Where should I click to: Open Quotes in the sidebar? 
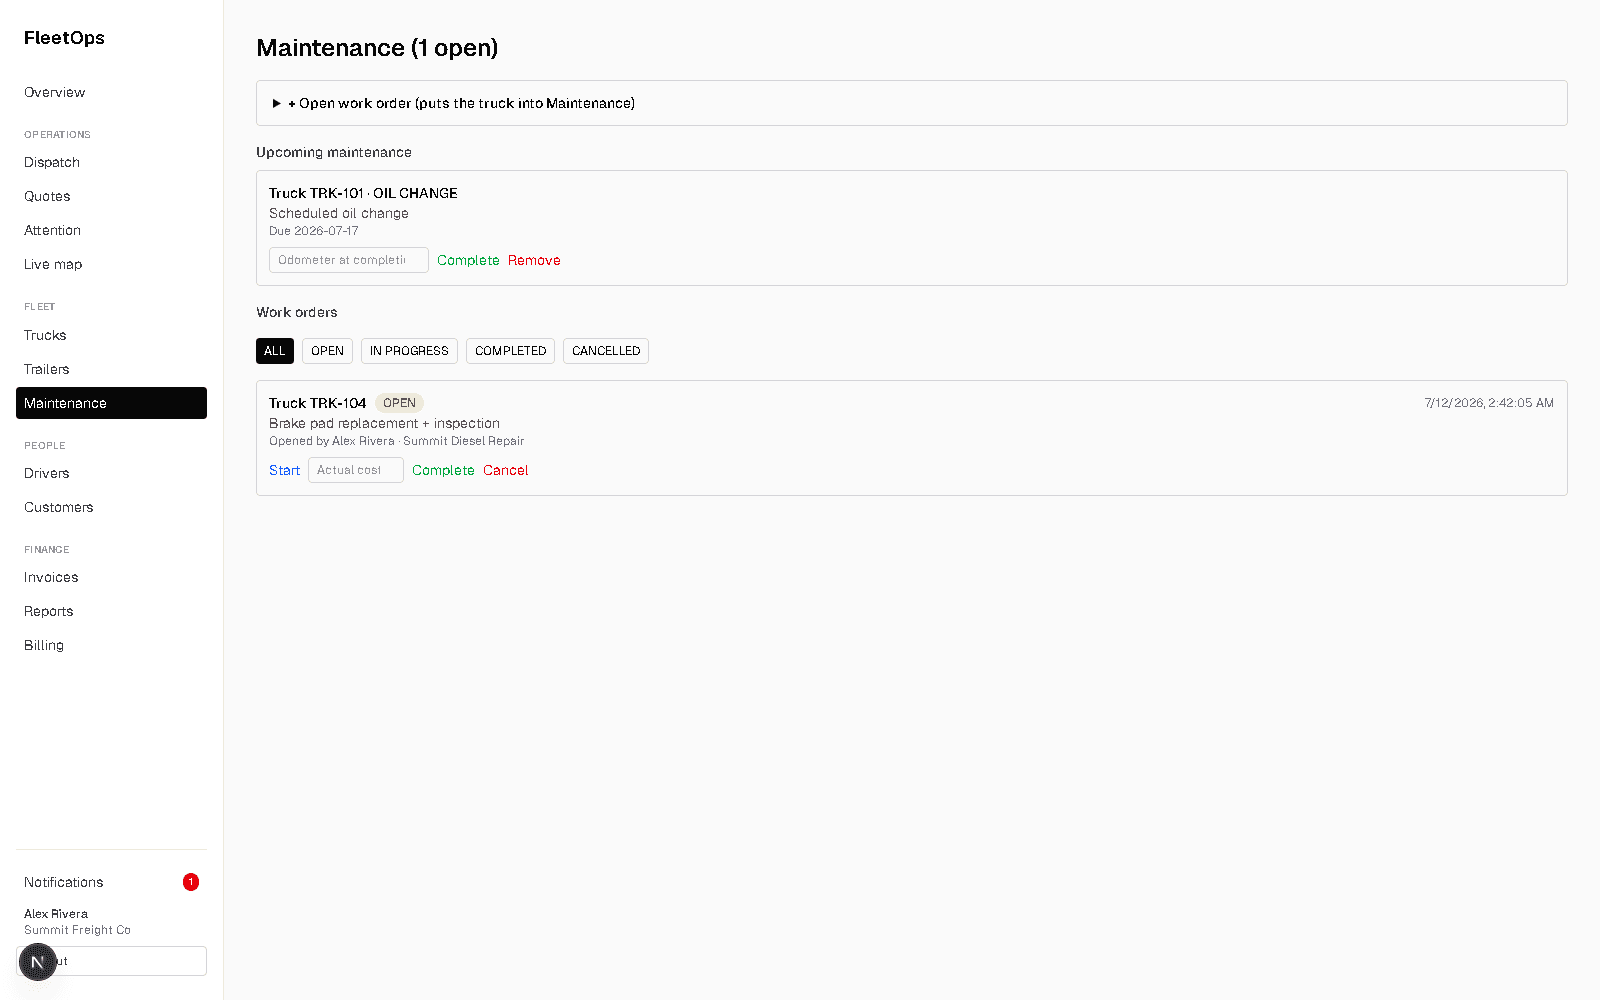tap(111, 196)
